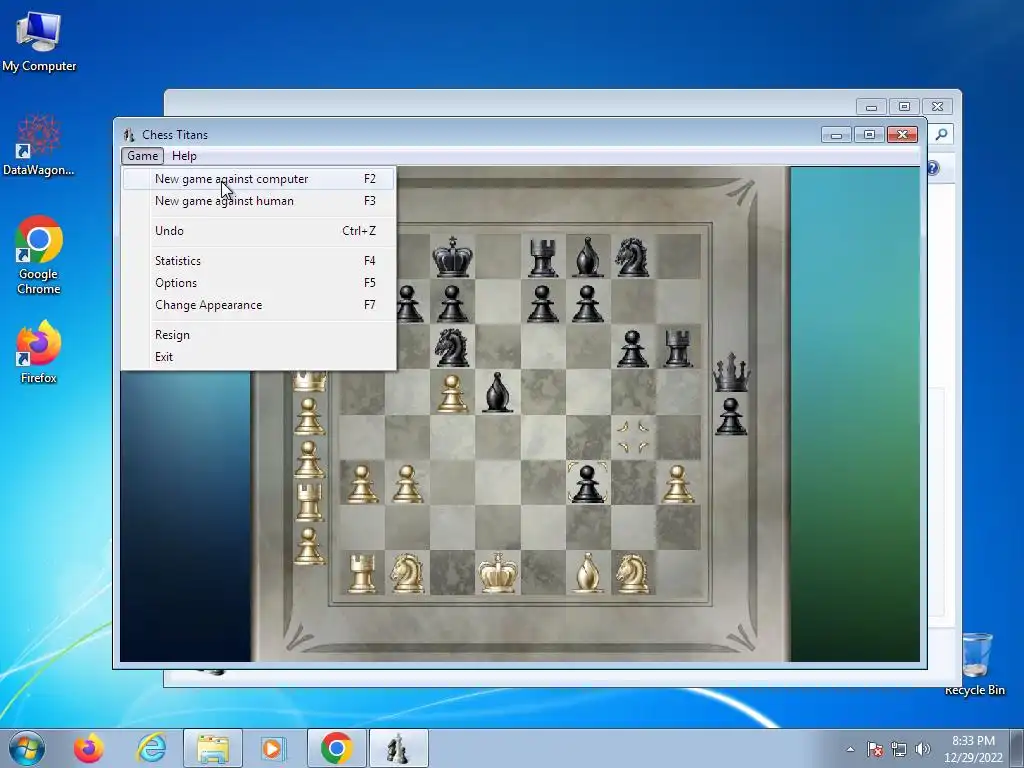Open the Google Chrome desktop shortcut
The image size is (1024, 768).
39,255
